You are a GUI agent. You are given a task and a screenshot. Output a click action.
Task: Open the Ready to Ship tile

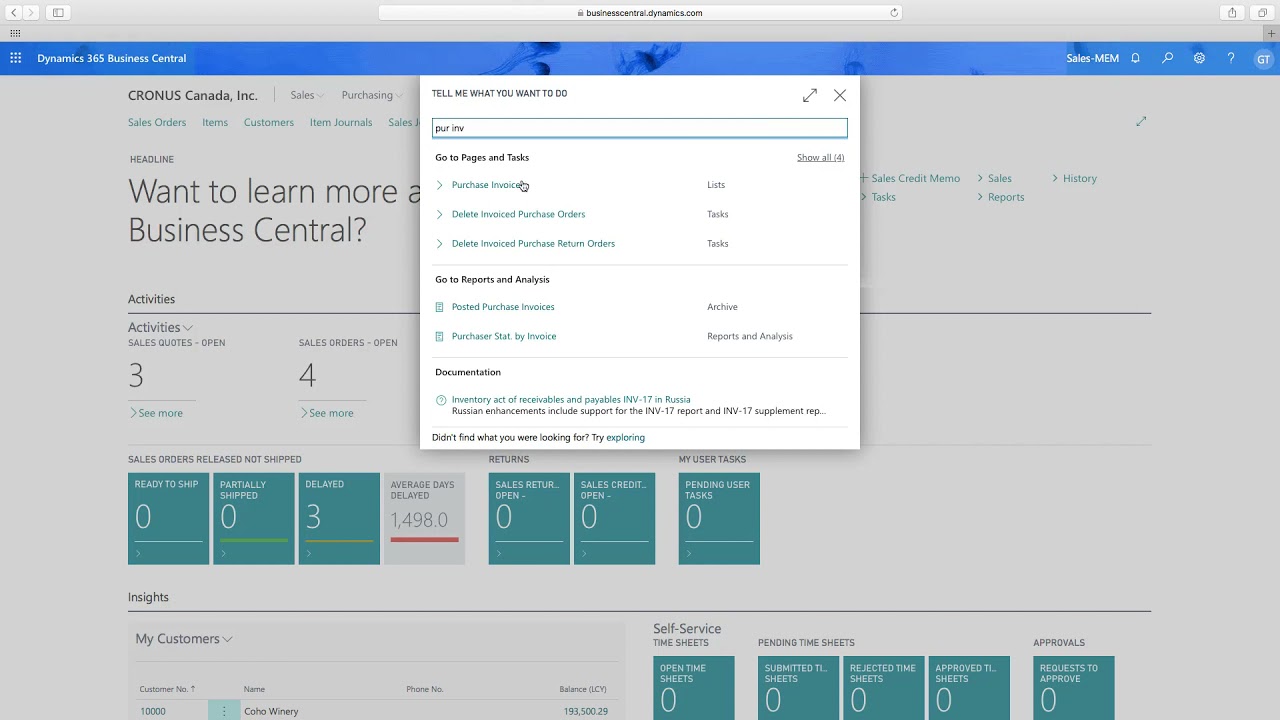point(169,519)
